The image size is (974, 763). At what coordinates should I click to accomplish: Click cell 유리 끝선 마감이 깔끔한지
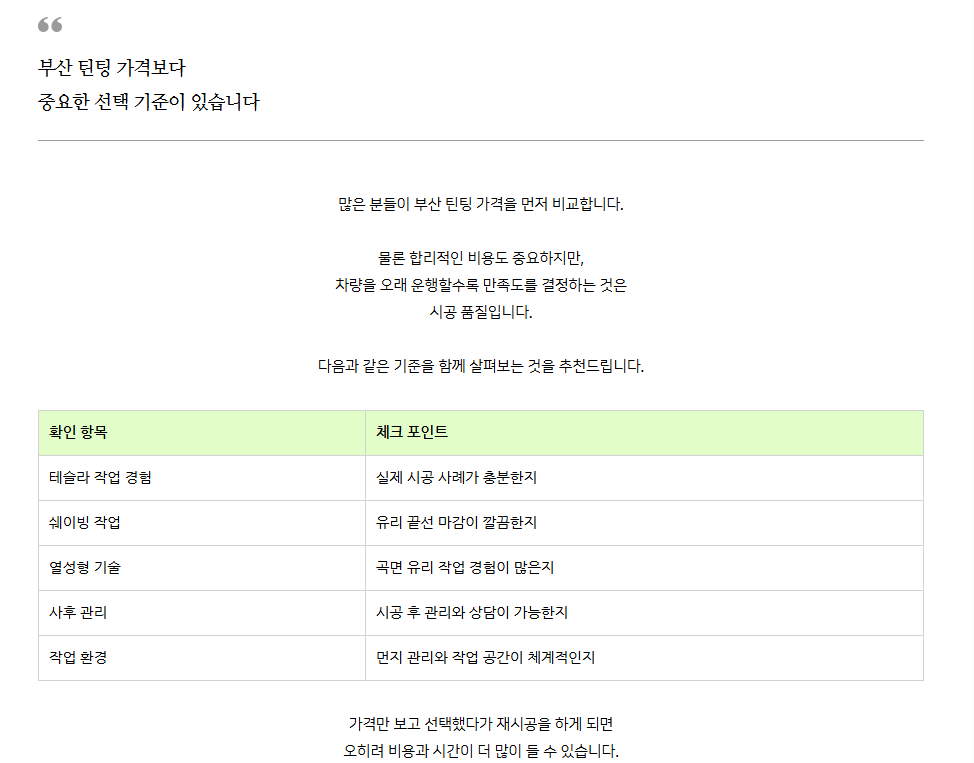[x=644, y=523]
